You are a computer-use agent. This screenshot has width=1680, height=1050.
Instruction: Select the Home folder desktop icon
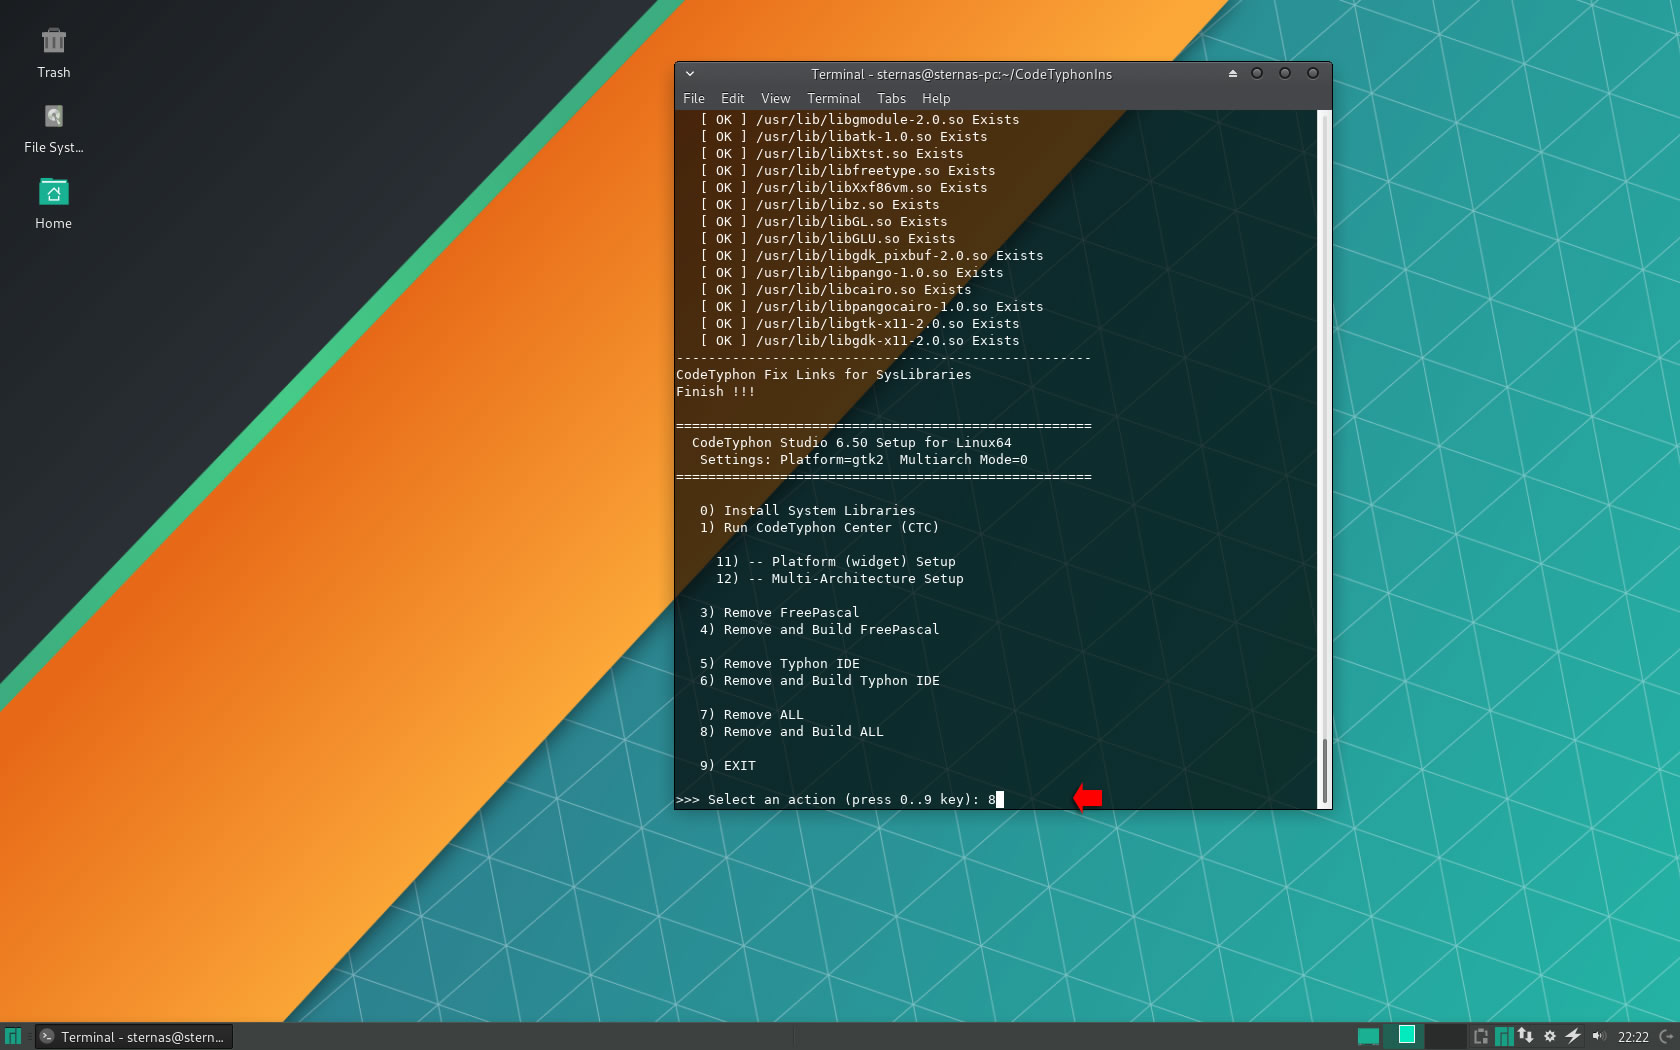(x=53, y=204)
